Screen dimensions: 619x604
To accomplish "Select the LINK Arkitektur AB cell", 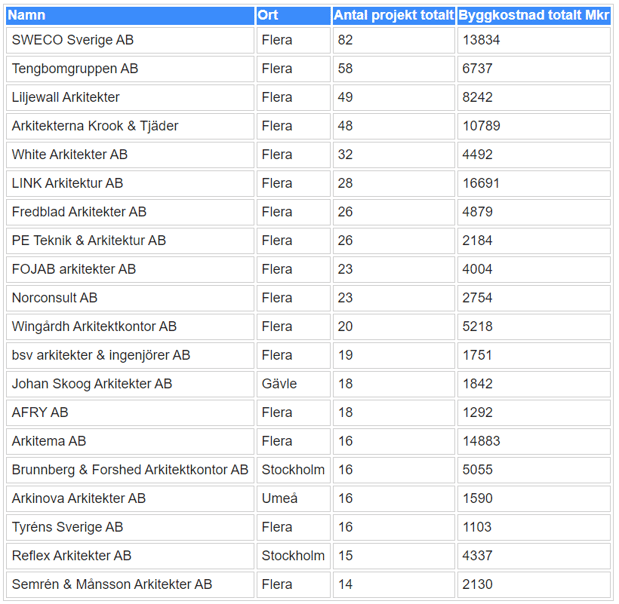I will [x=130, y=184].
